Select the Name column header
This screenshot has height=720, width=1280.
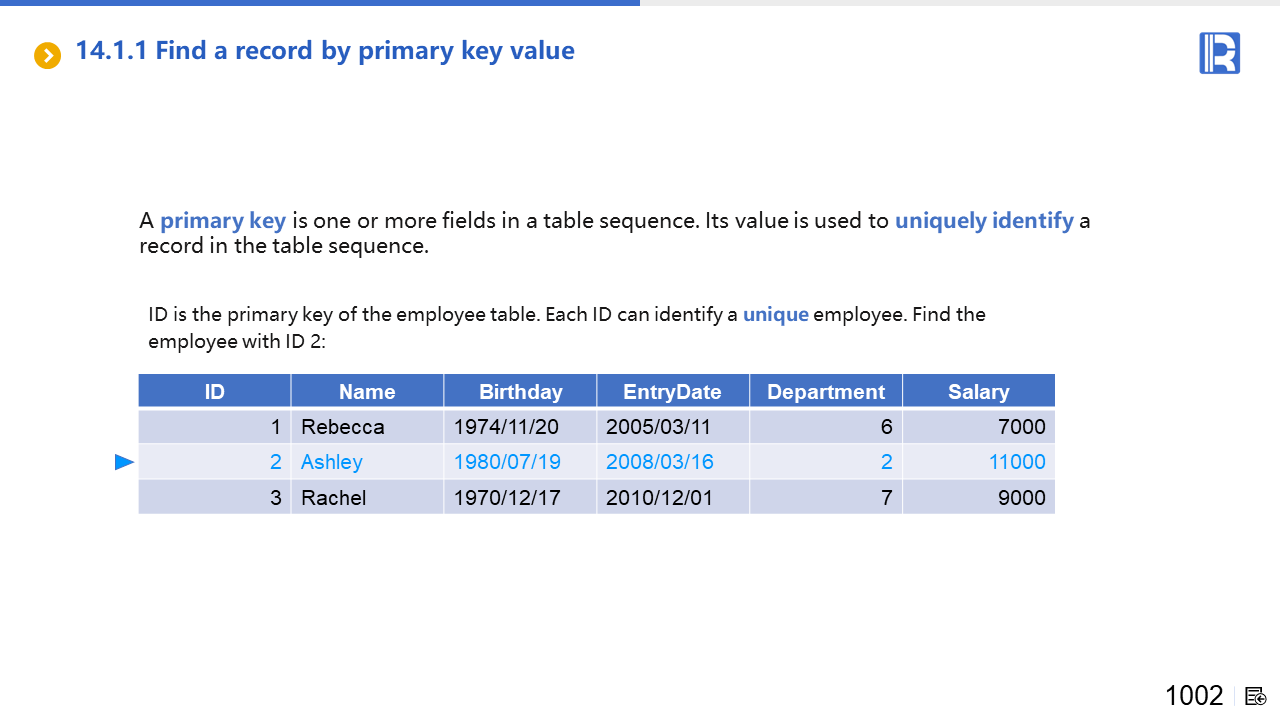click(x=367, y=392)
